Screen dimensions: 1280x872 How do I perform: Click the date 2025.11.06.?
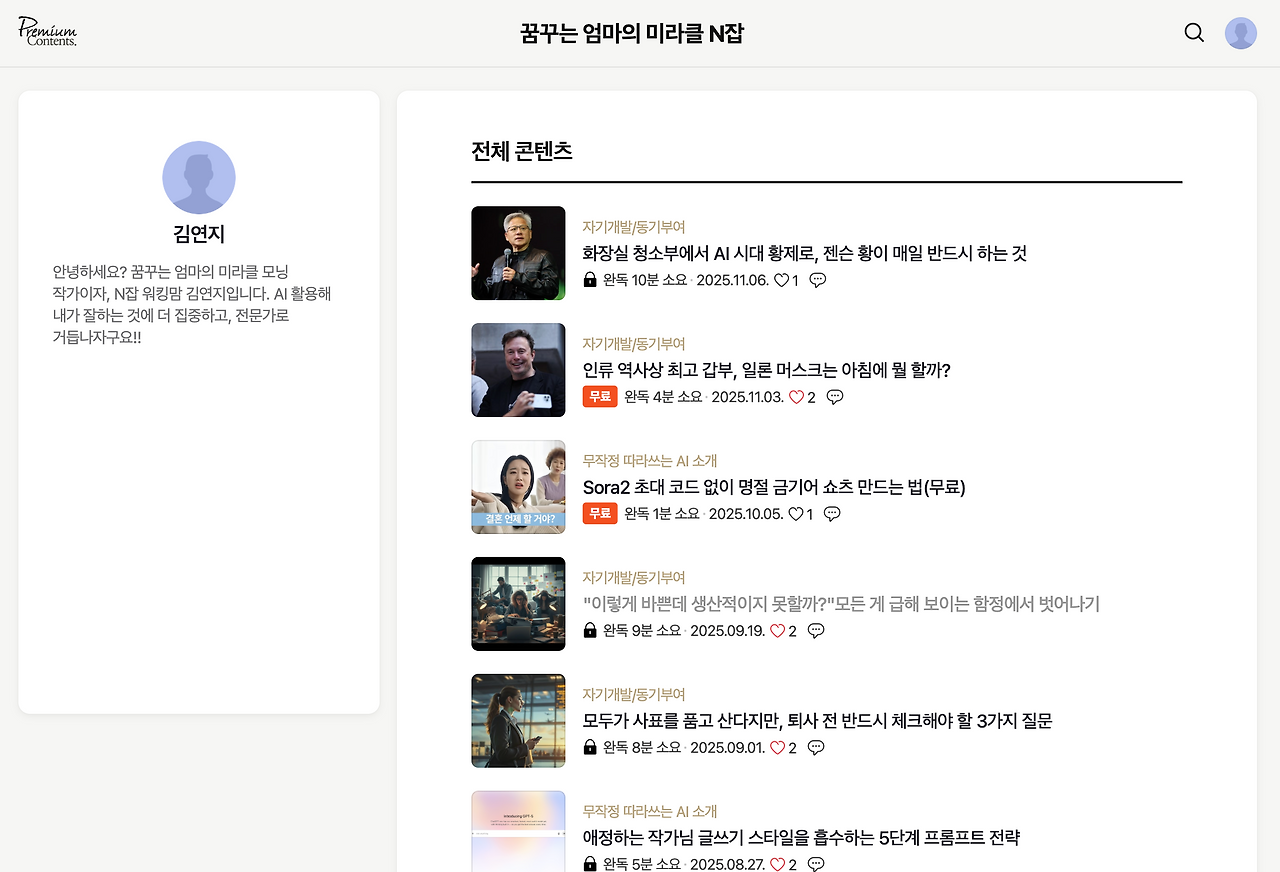coord(732,280)
